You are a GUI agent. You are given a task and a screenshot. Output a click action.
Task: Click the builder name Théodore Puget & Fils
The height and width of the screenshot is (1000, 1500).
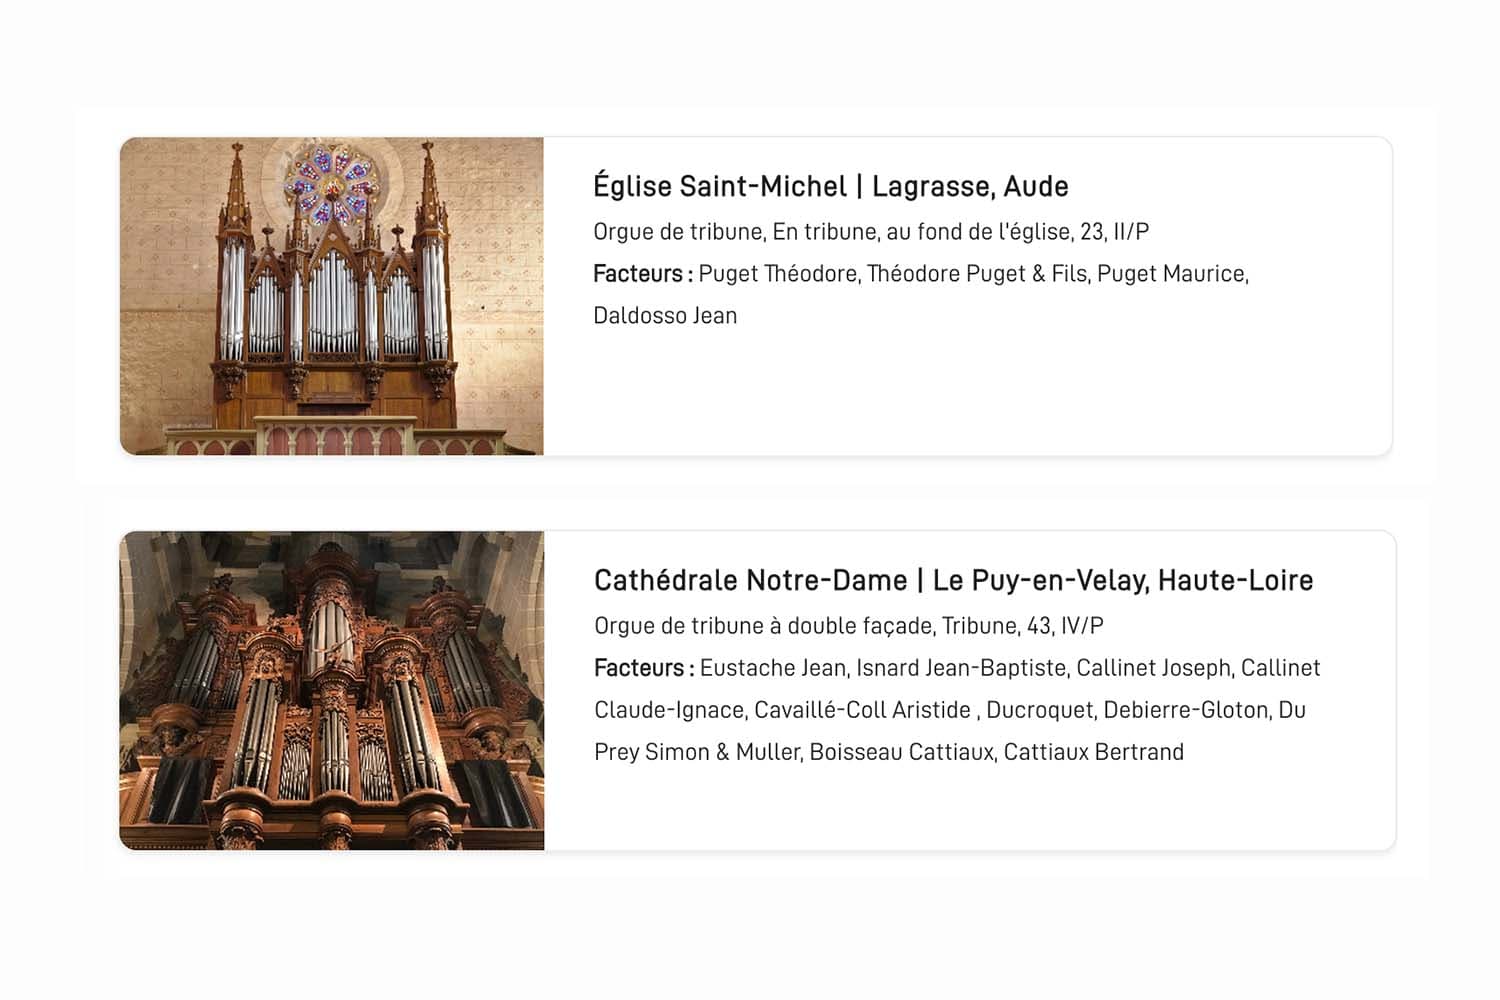(976, 274)
